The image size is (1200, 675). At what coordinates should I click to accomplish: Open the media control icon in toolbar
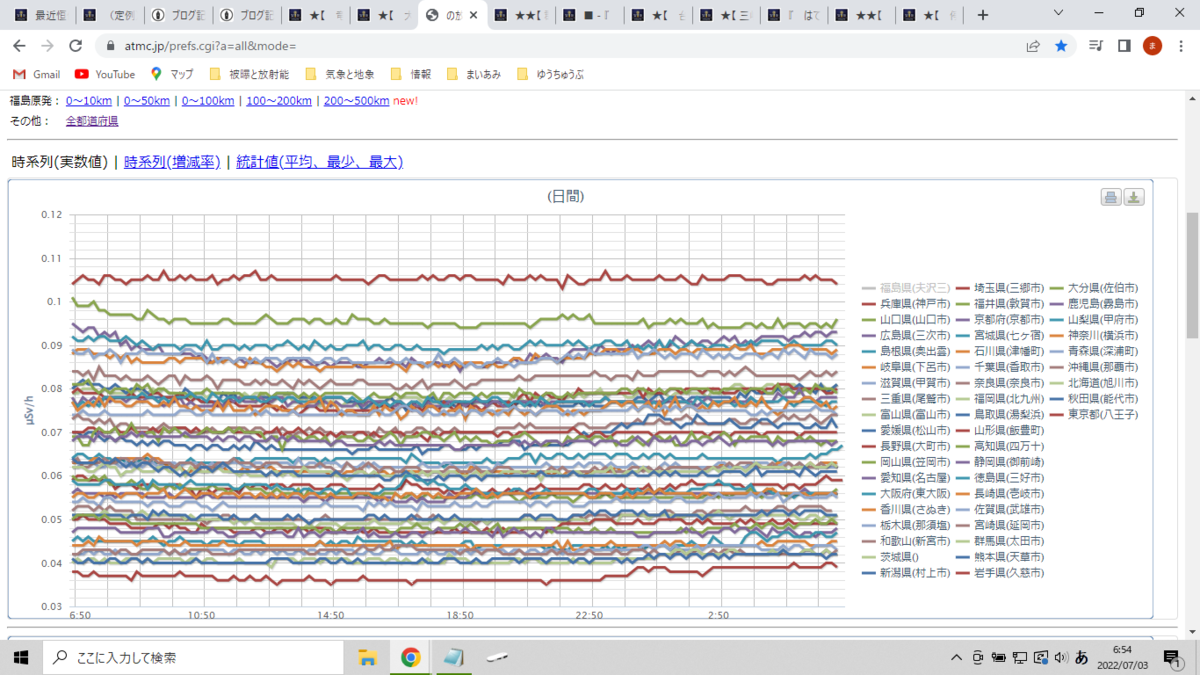[1096, 46]
